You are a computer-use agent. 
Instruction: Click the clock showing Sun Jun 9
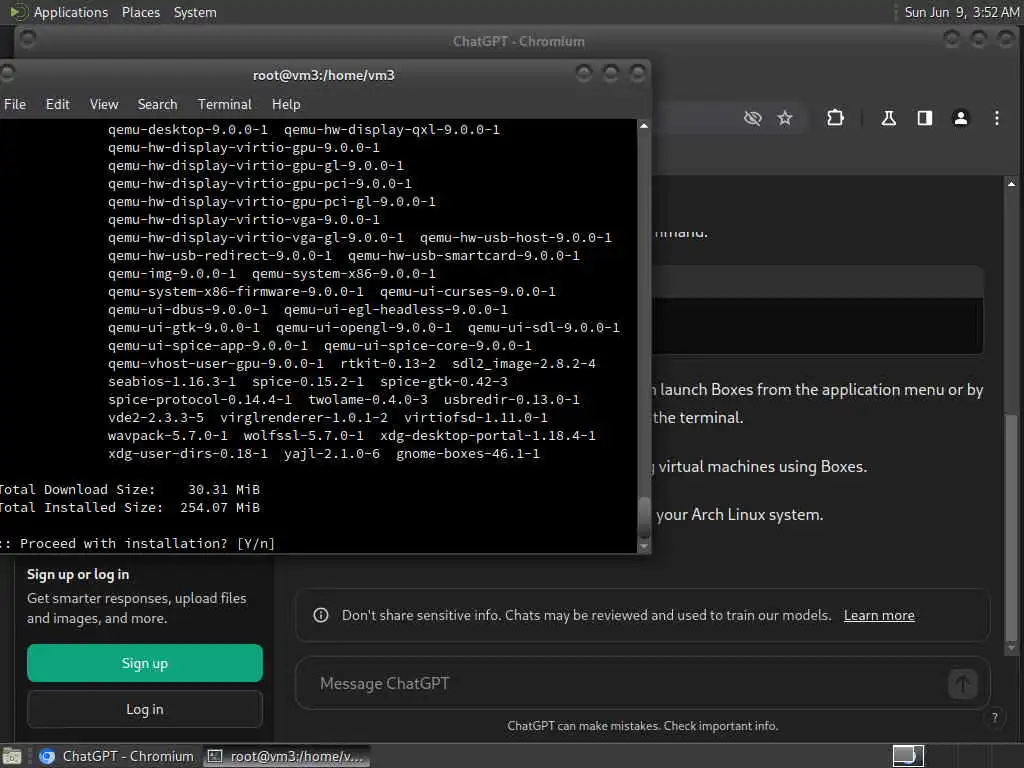click(961, 12)
